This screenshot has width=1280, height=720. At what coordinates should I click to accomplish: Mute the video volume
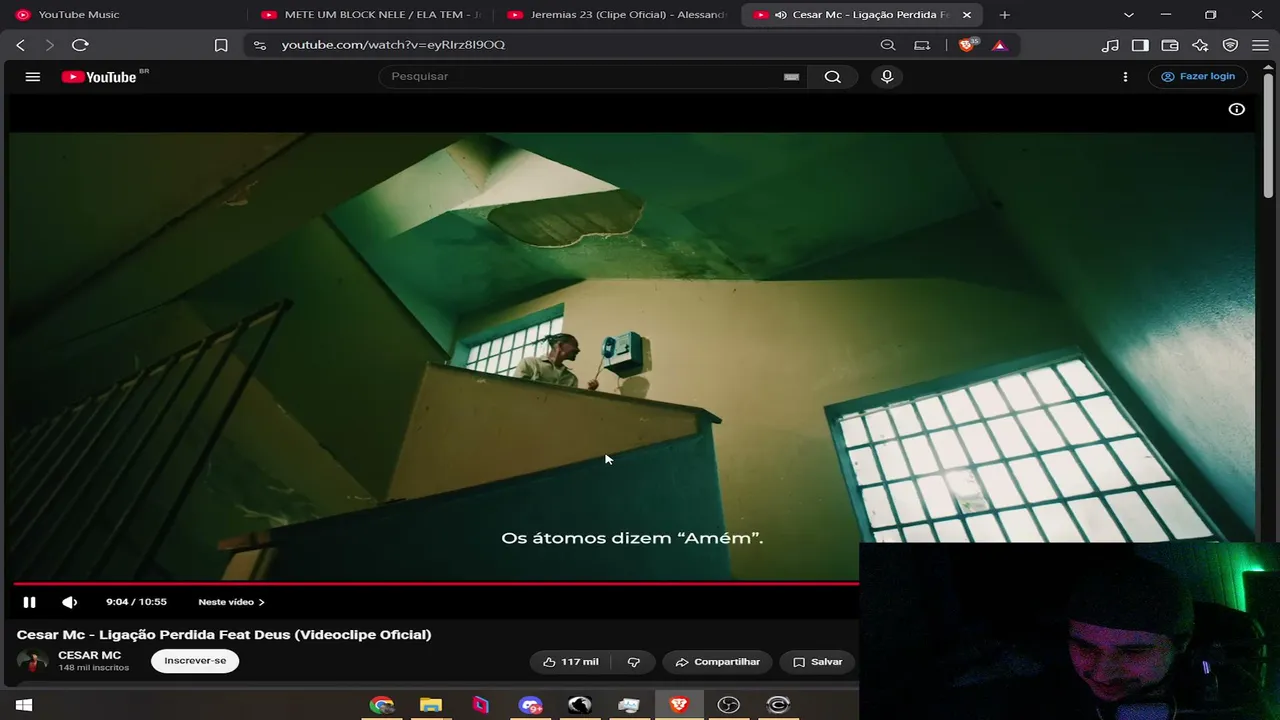69,602
